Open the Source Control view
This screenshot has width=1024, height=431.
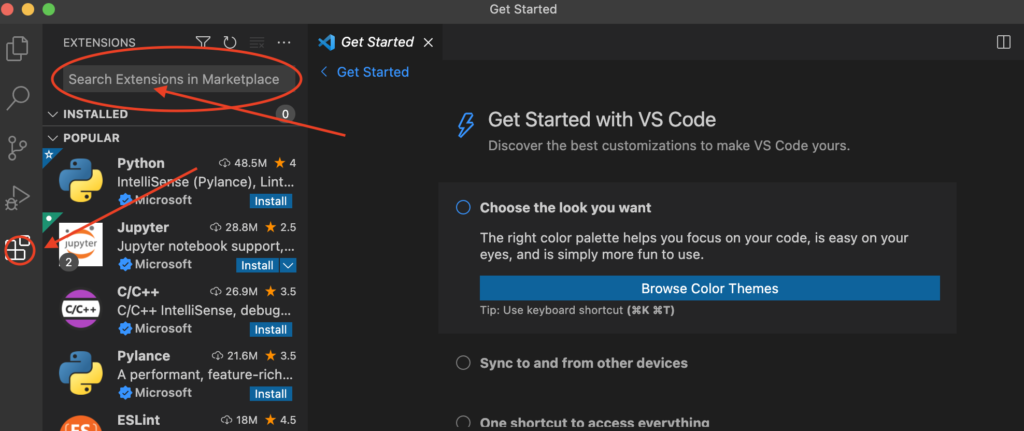pyautogui.click(x=18, y=148)
